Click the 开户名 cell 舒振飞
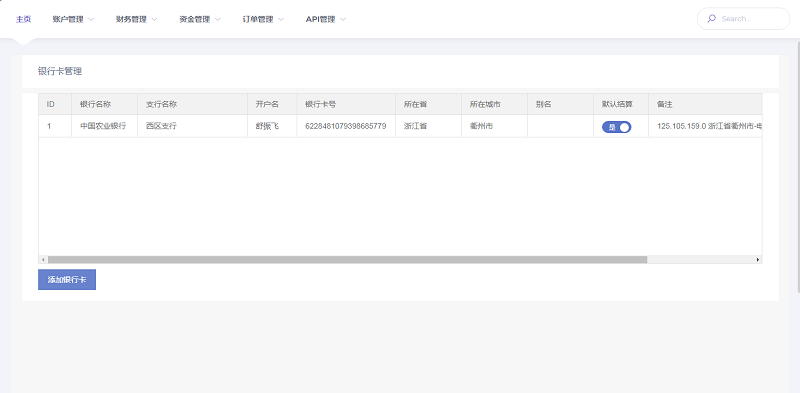Image resolution: width=800 pixels, height=393 pixels. [x=267, y=126]
